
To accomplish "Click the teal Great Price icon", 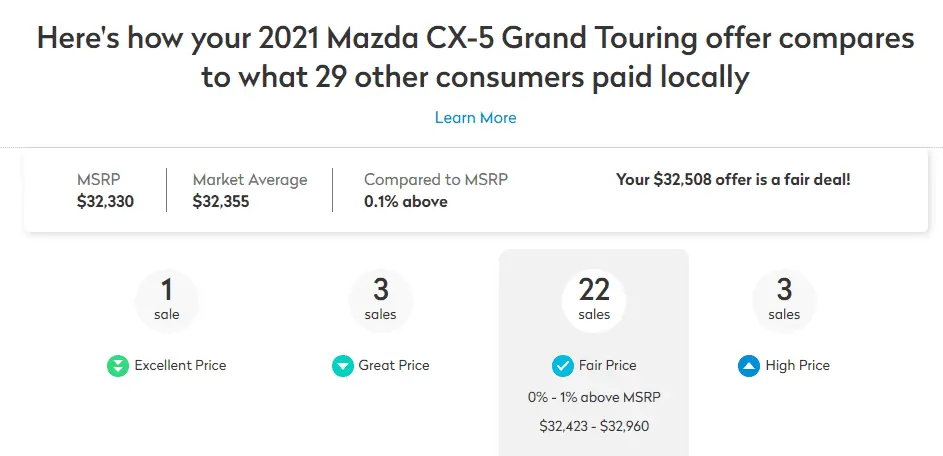I will coord(343,366).
